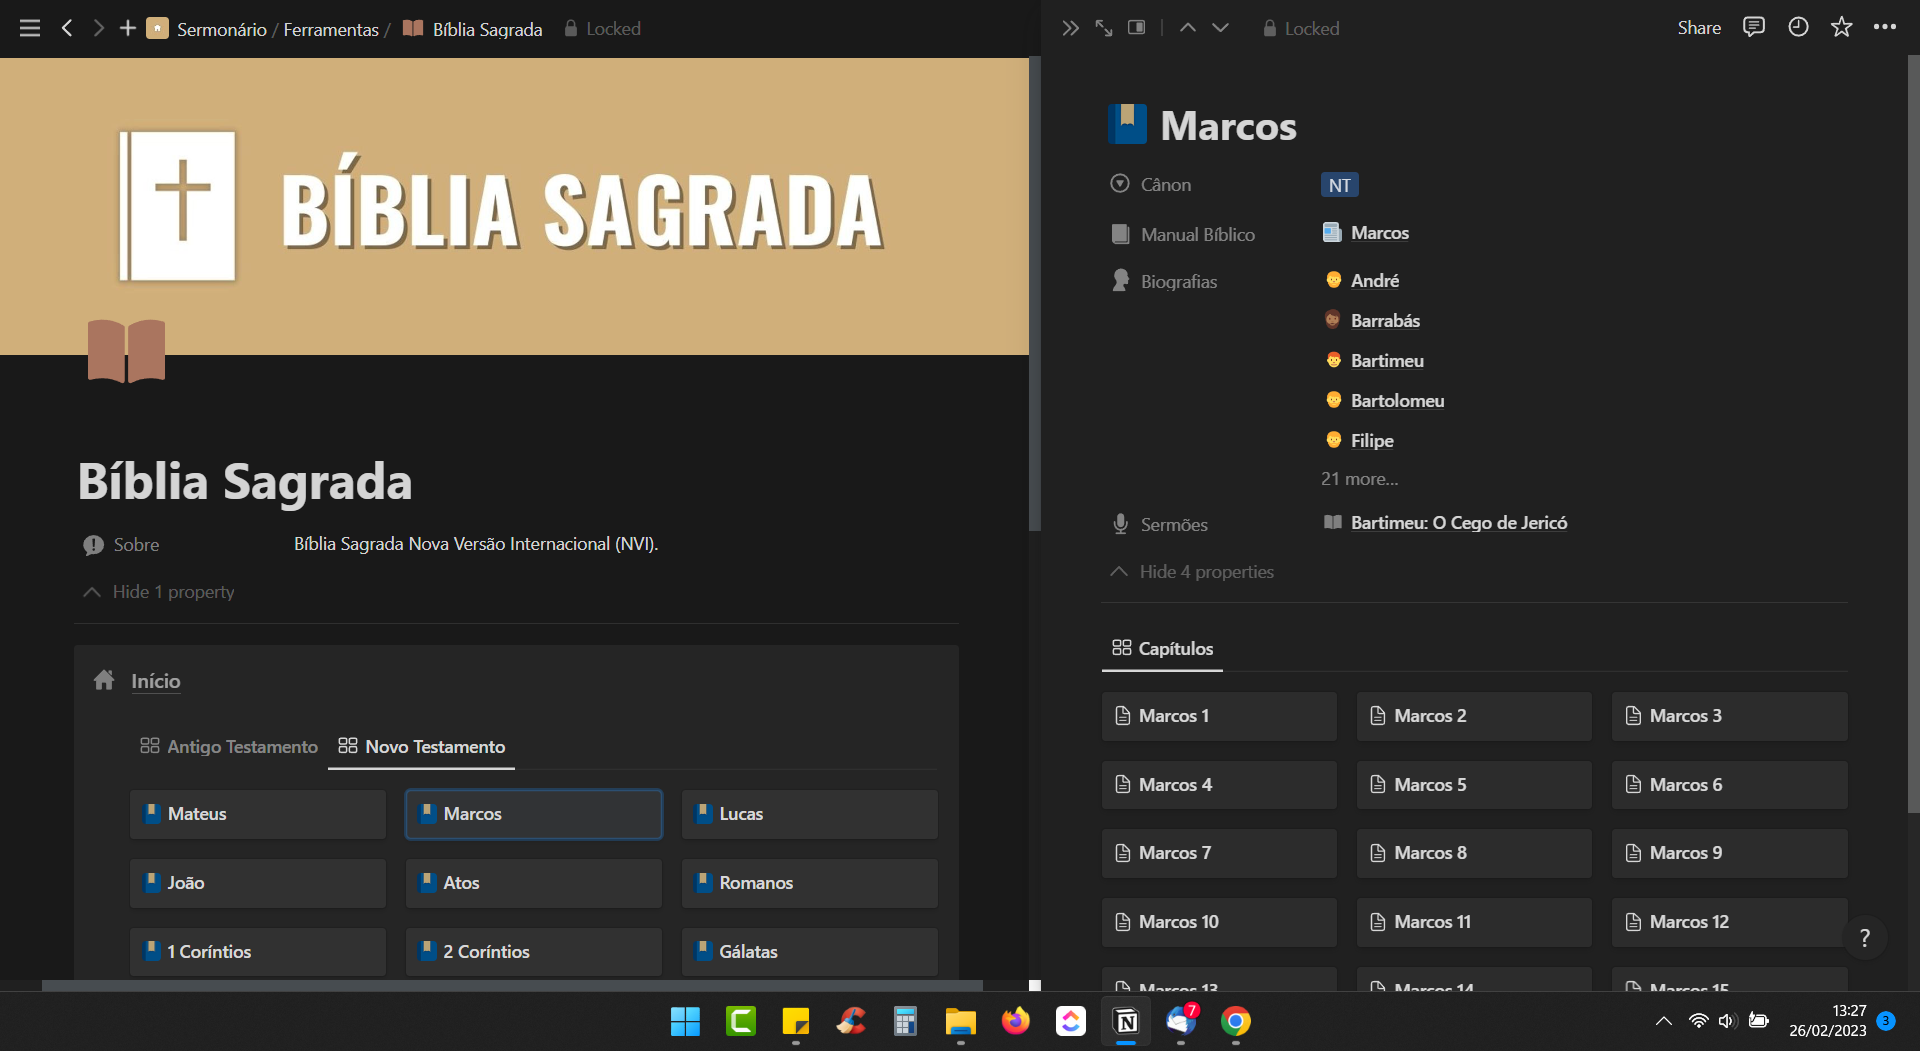Open the 1 Coríntios book card
Image resolution: width=1920 pixels, height=1051 pixels.
(x=258, y=952)
